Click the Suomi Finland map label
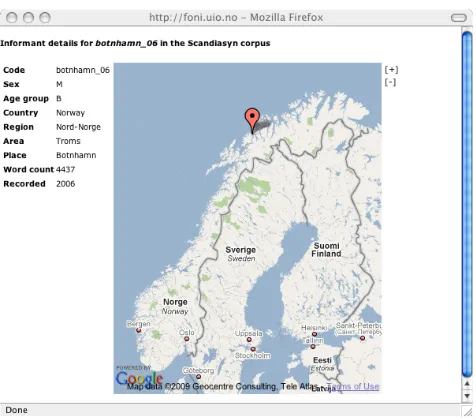 click(x=326, y=250)
